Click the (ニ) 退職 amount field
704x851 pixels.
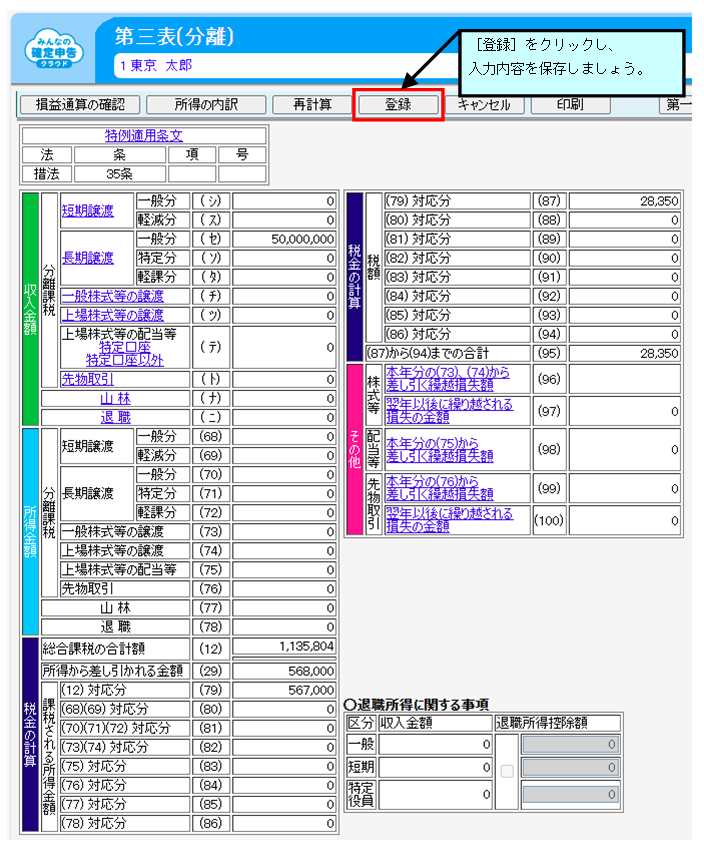284,417
